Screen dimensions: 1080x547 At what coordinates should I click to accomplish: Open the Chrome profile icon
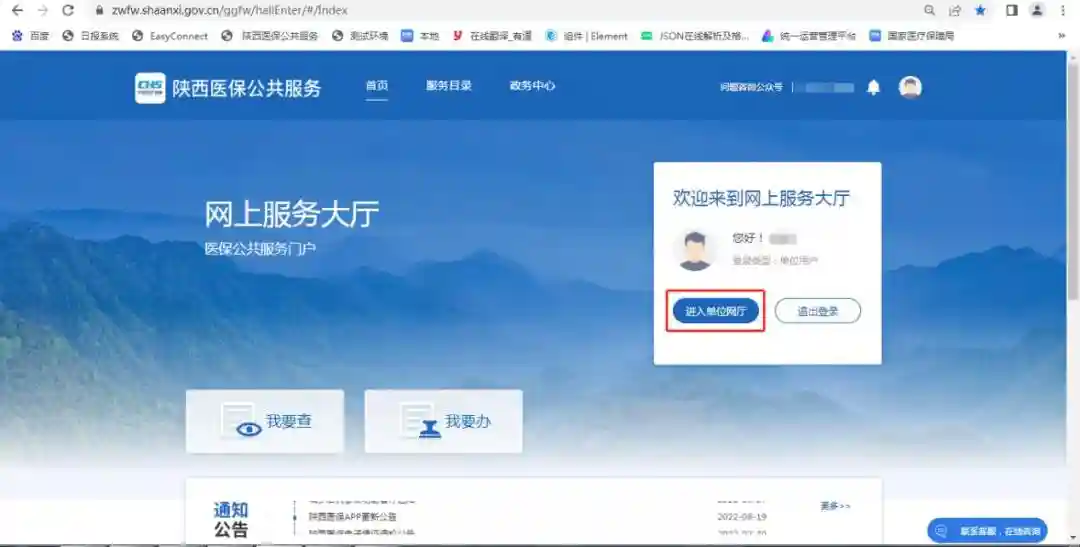click(x=1037, y=10)
